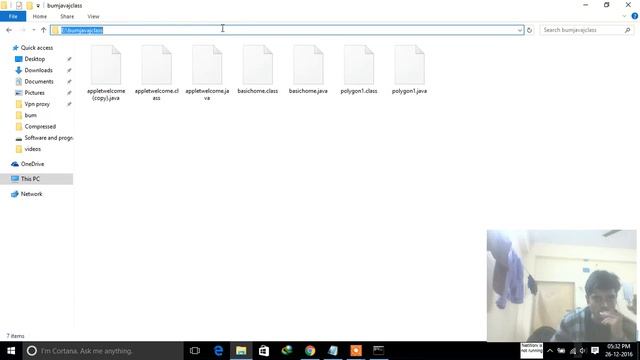Open the View ribbon tab

click(93, 16)
